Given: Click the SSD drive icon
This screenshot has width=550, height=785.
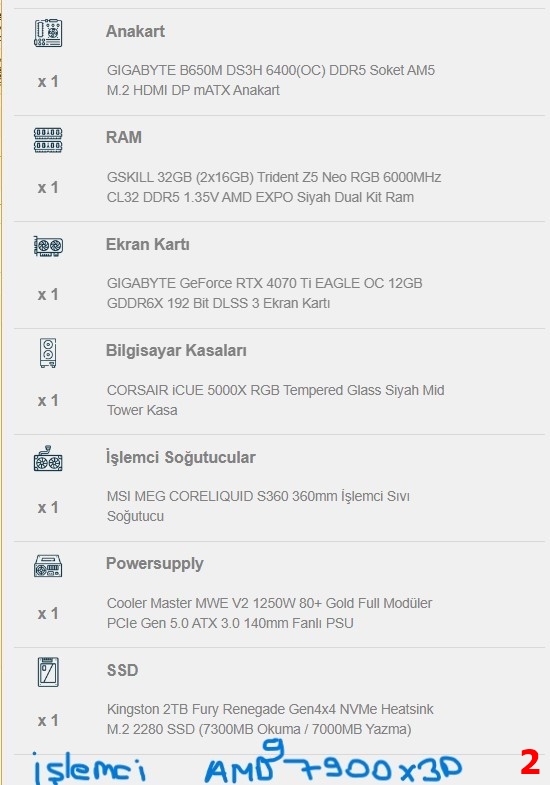Looking at the screenshot, I should coord(48,672).
